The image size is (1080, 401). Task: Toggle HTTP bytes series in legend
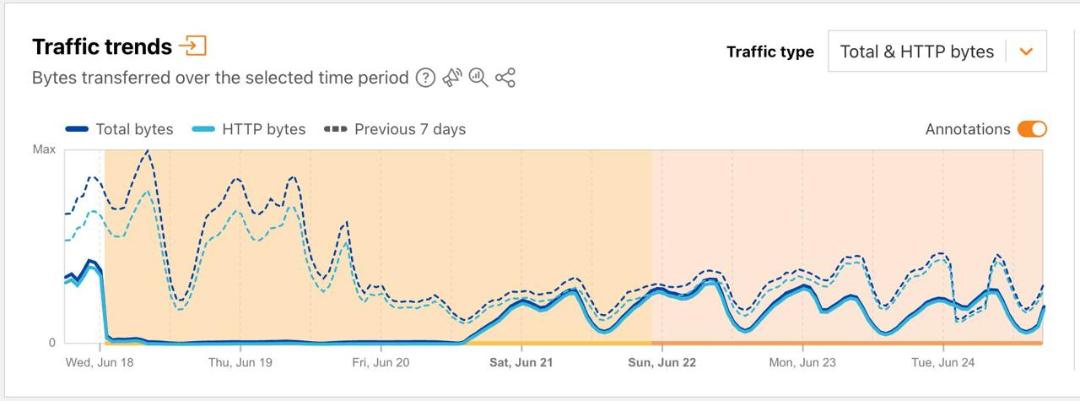coord(250,129)
